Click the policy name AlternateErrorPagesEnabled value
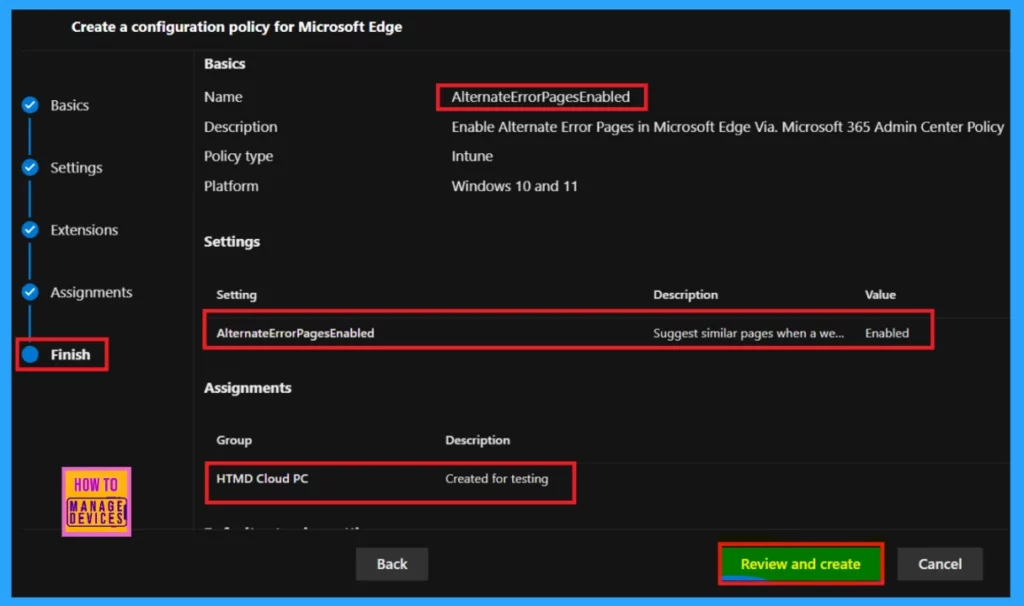1024x606 pixels. coord(541,97)
